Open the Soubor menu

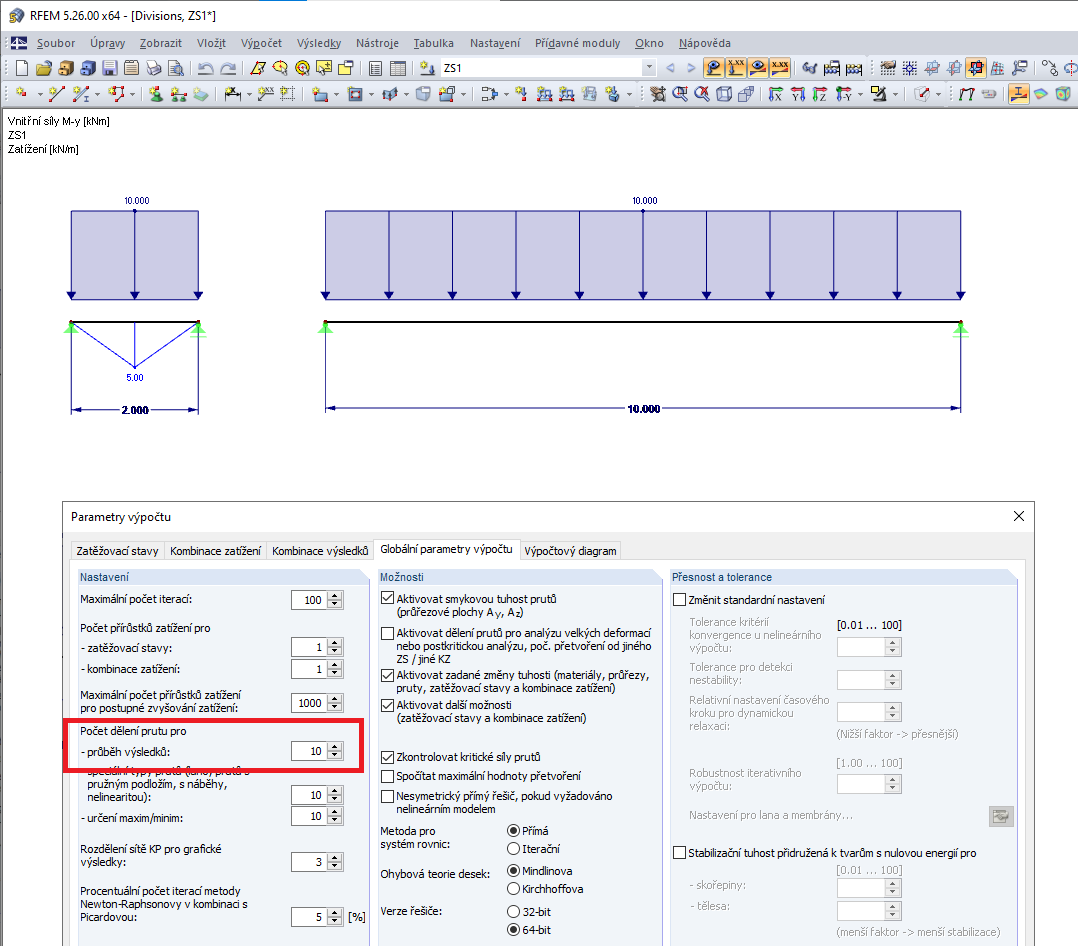click(x=56, y=43)
